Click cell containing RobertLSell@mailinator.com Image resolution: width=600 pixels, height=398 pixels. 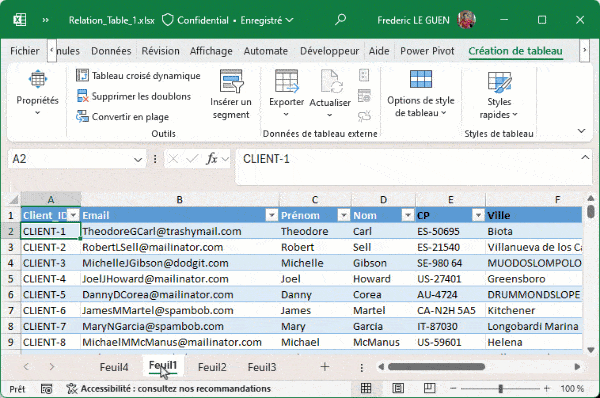[179, 247]
